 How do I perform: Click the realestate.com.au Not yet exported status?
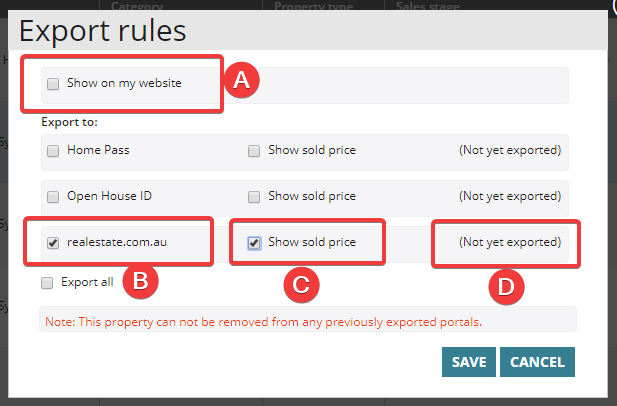point(509,242)
